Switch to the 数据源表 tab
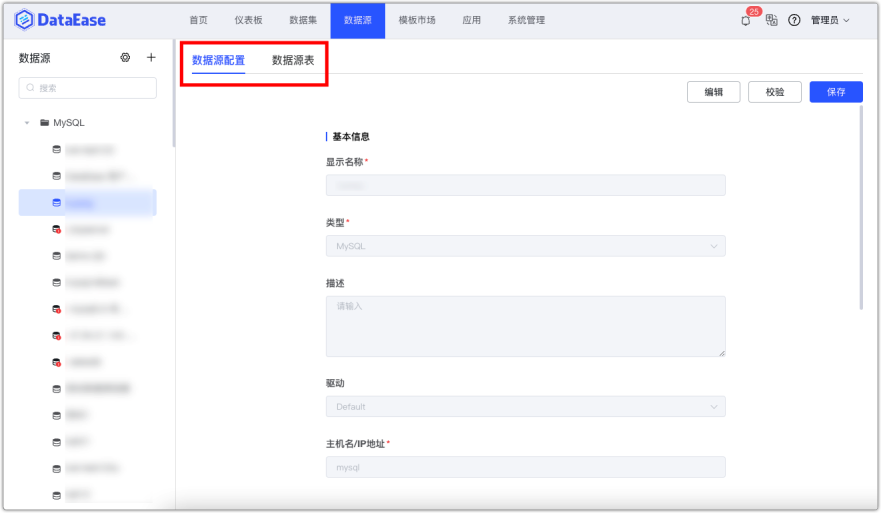The width and height of the screenshot is (881, 513). tap(293, 61)
